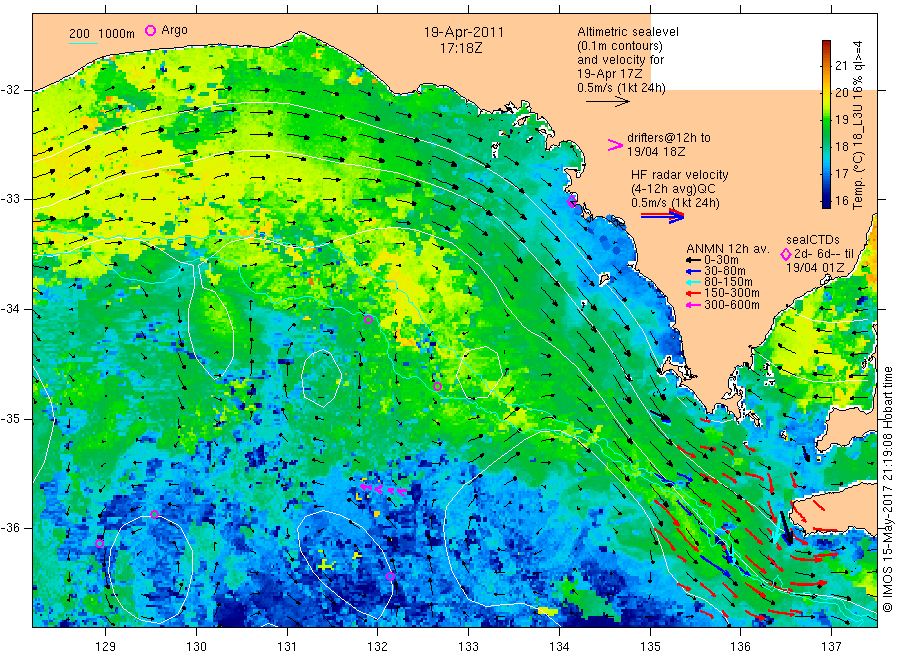
Task: Click the 130 longitude axis label
Action: pyautogui.click(x=196, y=647)
